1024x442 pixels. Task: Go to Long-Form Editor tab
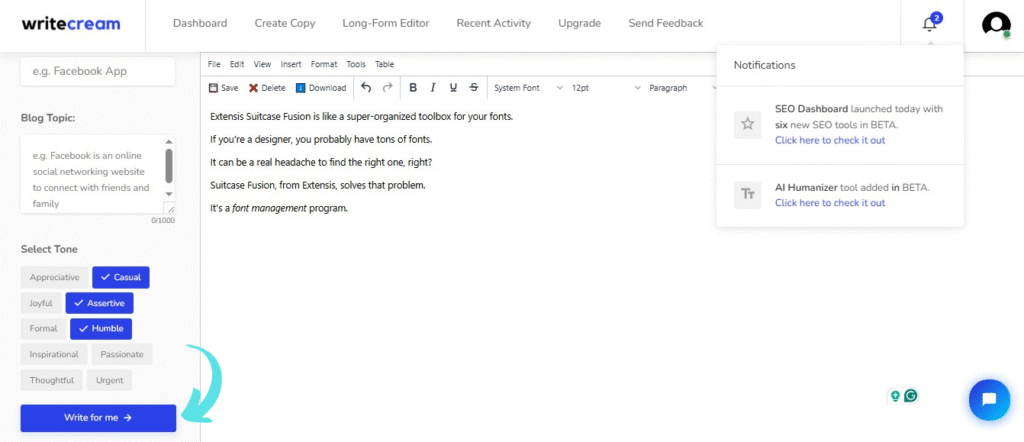point(385,23)
